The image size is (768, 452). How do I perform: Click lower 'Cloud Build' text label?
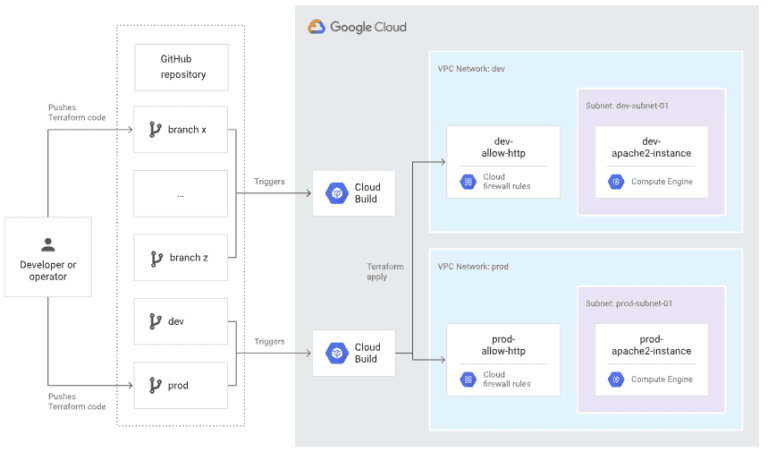(x=367, y=353)
